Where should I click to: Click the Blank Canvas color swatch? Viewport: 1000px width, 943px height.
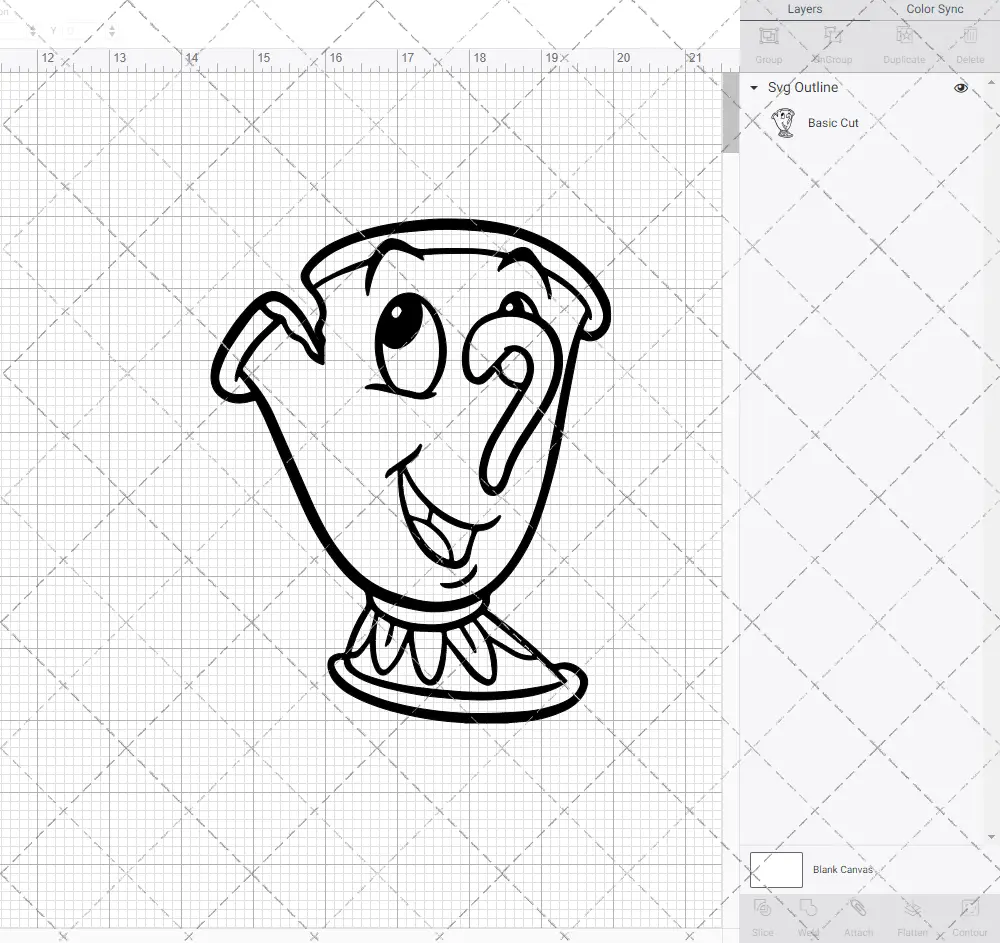(775, 869)
